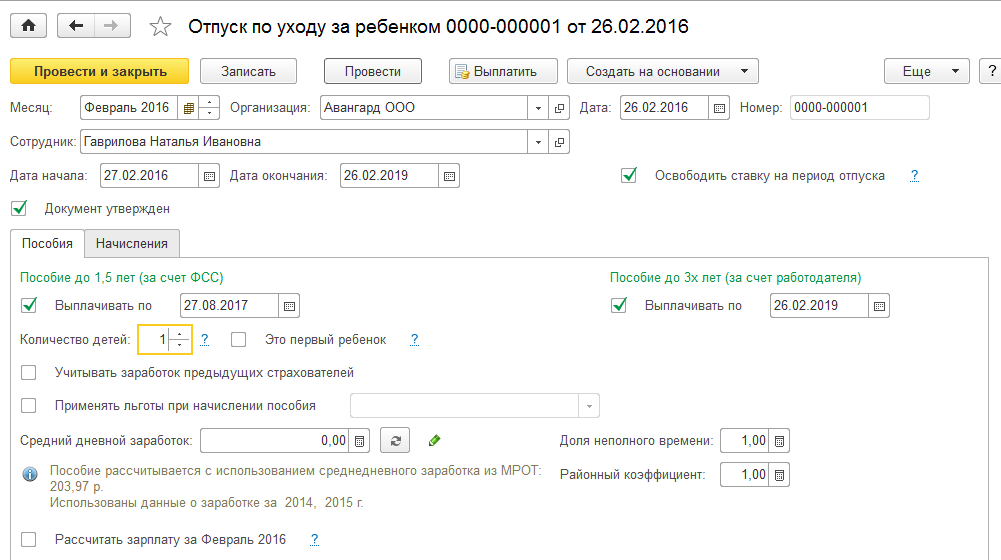Add document to favorites with star icon
Screen dimensions: 1001x560
point(160,27)
